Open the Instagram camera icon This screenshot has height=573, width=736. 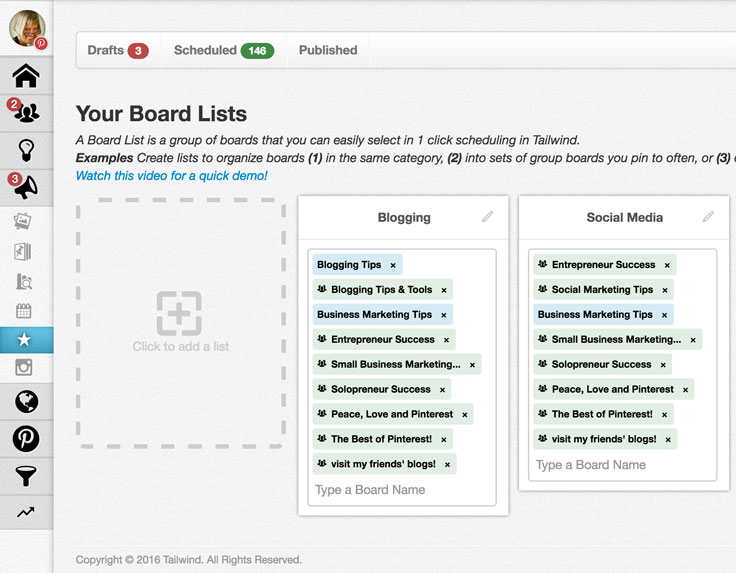23,367
